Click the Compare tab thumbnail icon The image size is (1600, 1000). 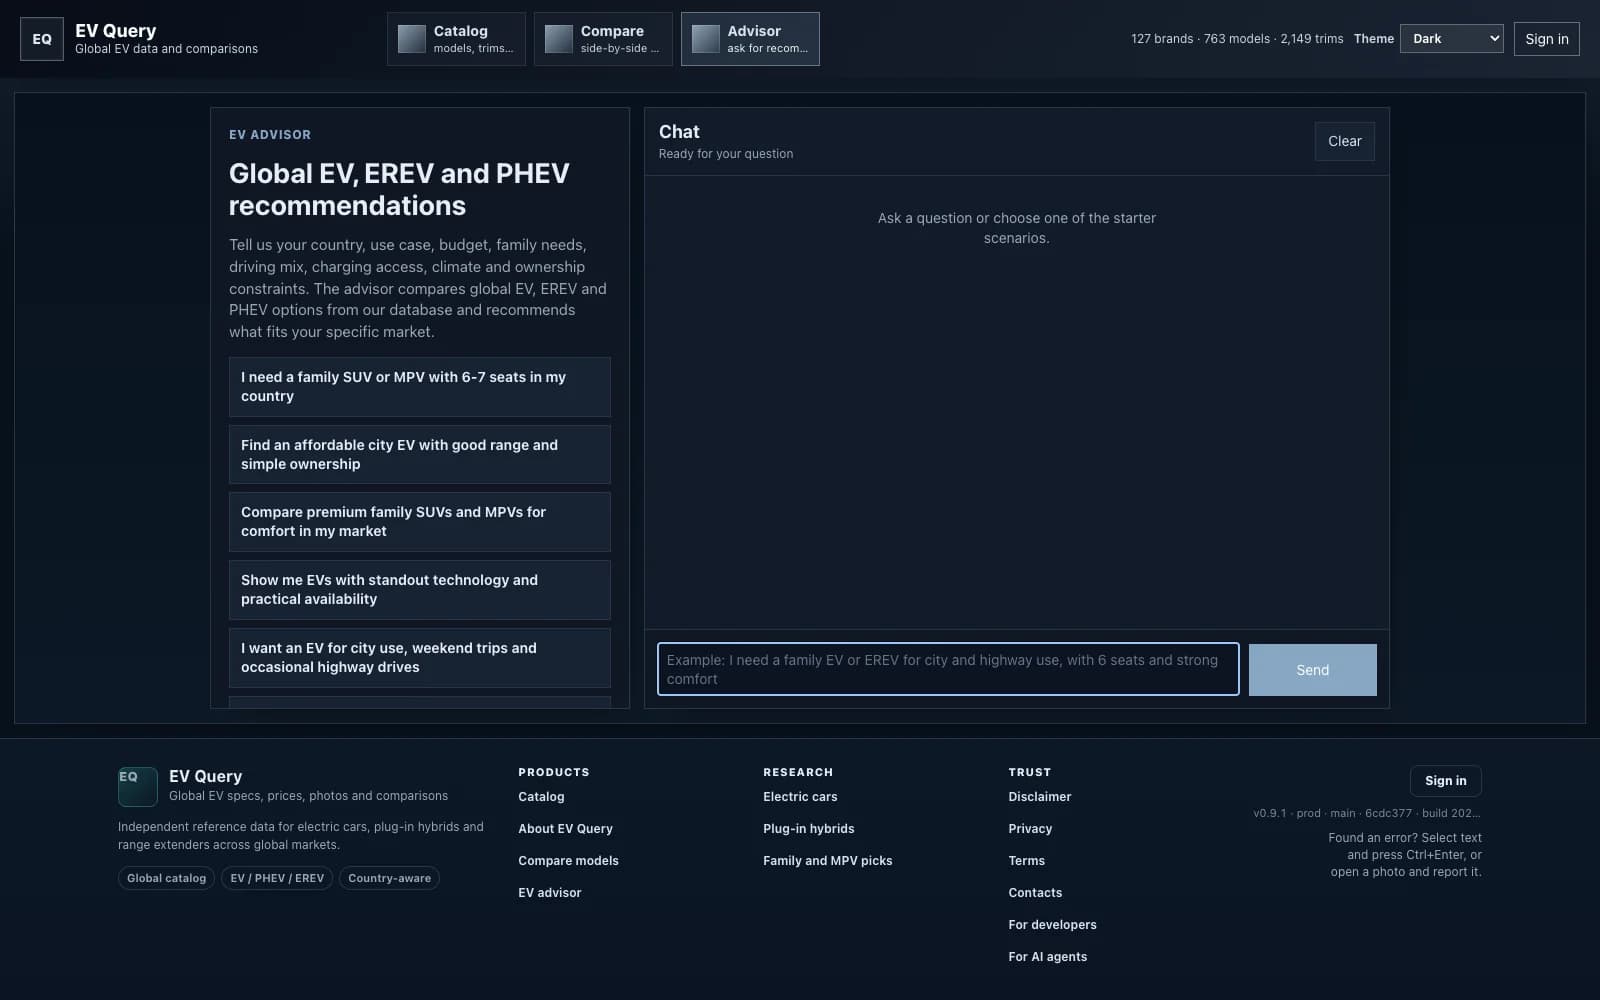(559, 39)
